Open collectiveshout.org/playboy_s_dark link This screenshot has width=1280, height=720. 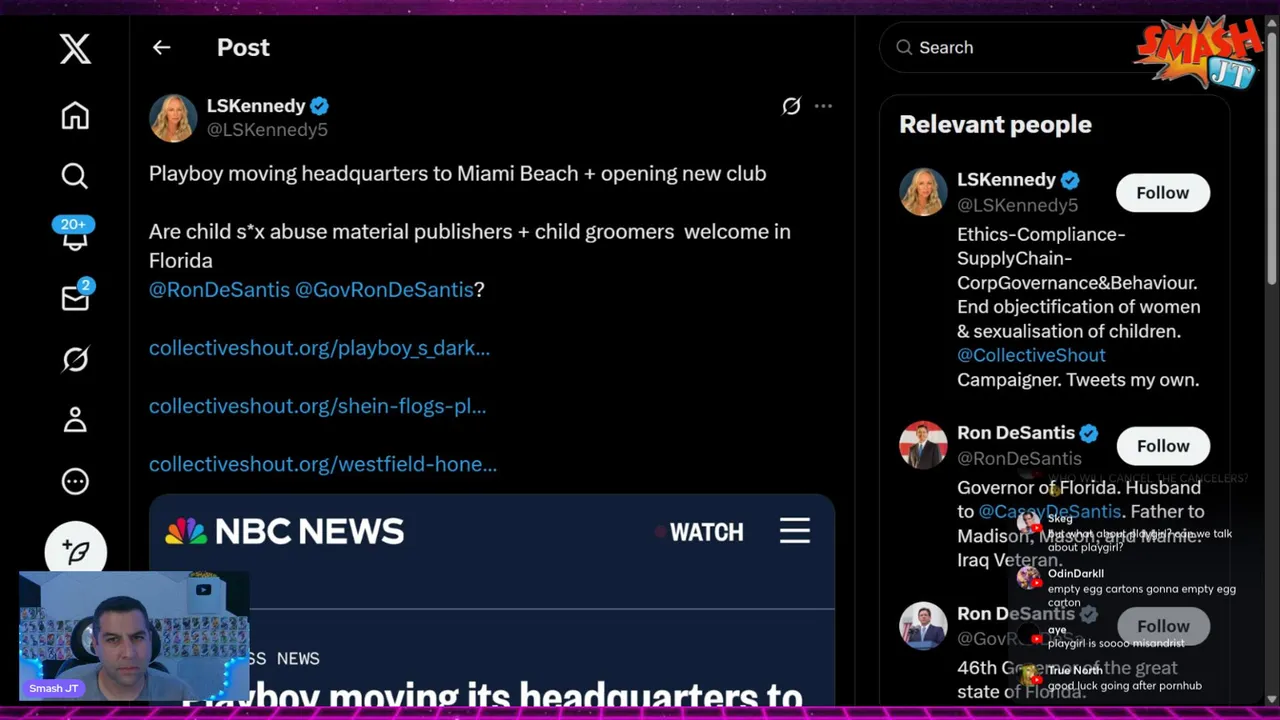point(319,348)
